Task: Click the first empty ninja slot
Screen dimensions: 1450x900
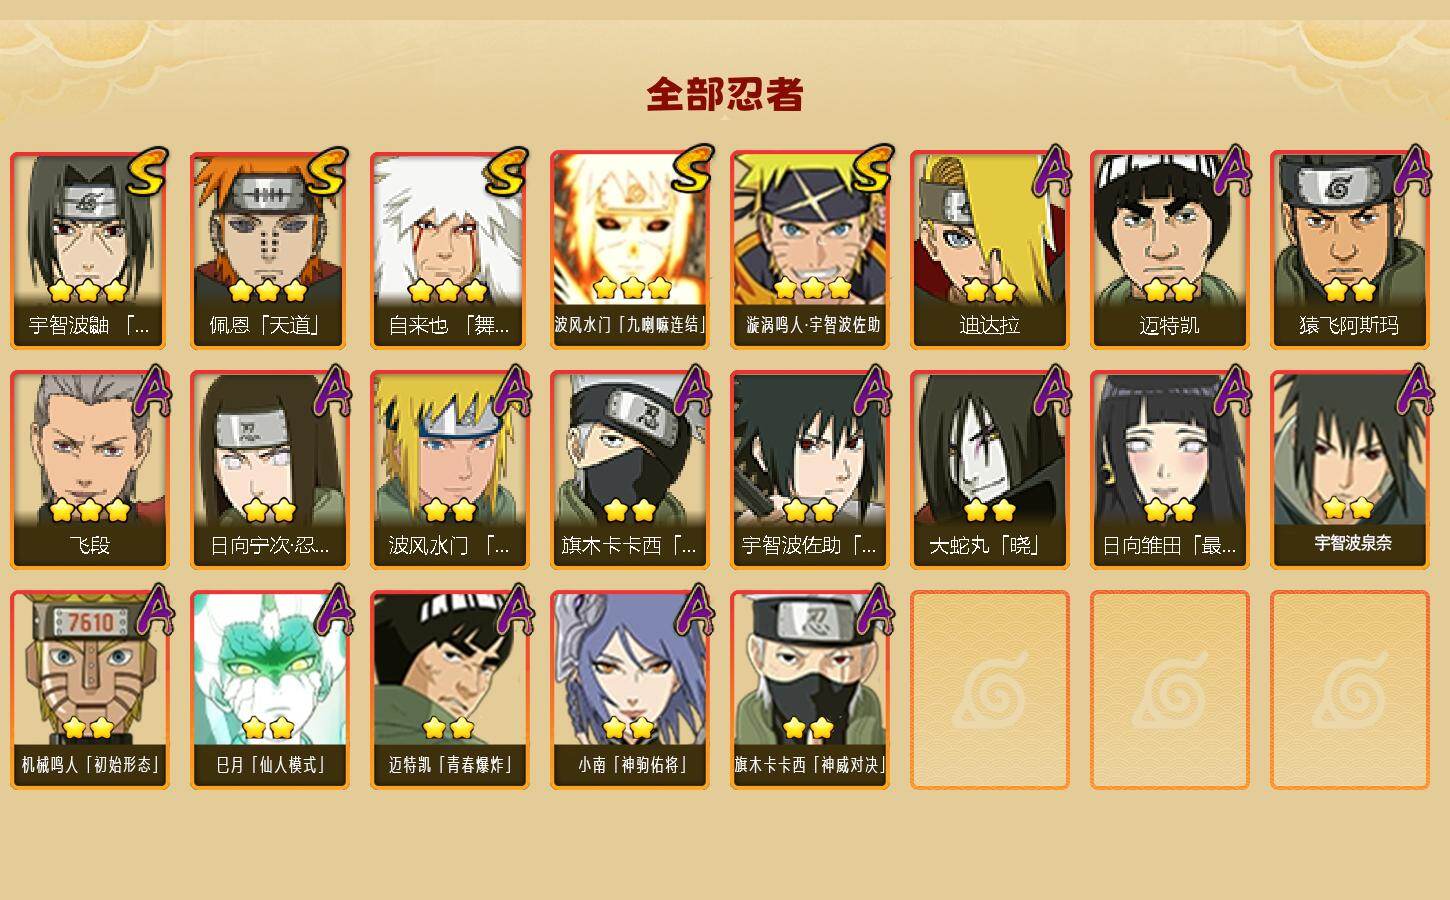Action: tap(989, 690)
